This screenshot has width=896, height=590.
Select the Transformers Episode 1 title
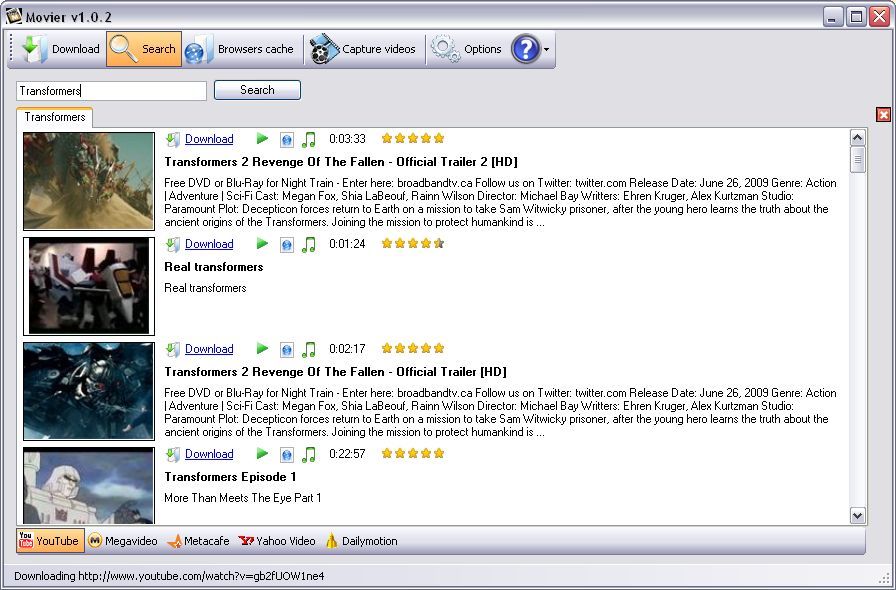pos(230,477)
